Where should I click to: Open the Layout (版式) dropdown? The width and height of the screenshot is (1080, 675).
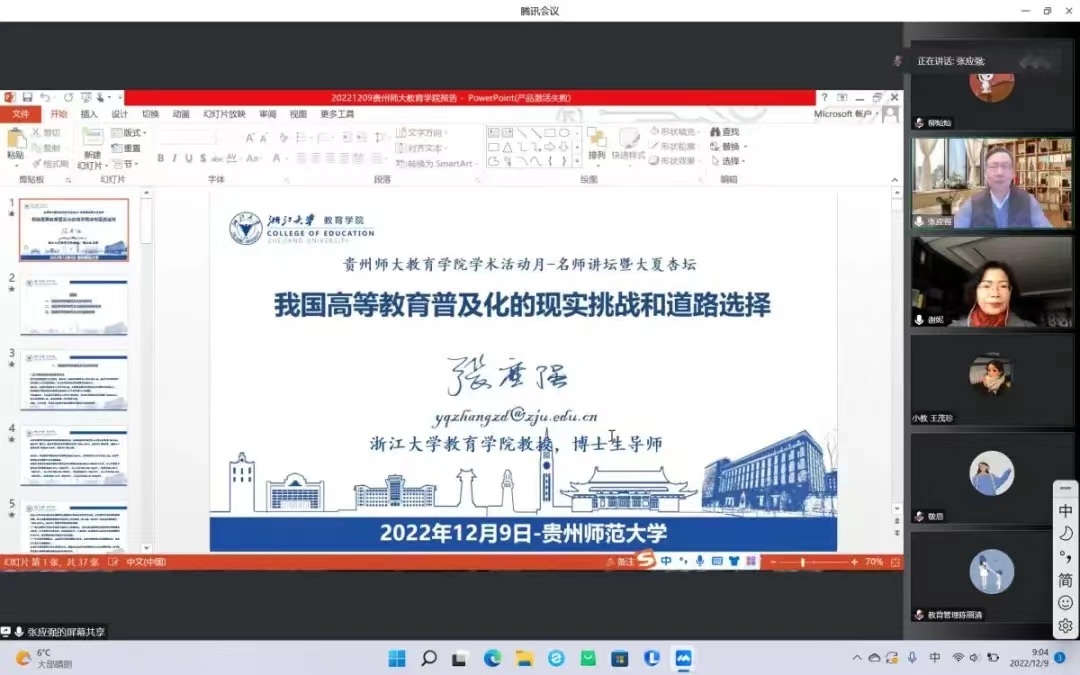coord(129,132)
